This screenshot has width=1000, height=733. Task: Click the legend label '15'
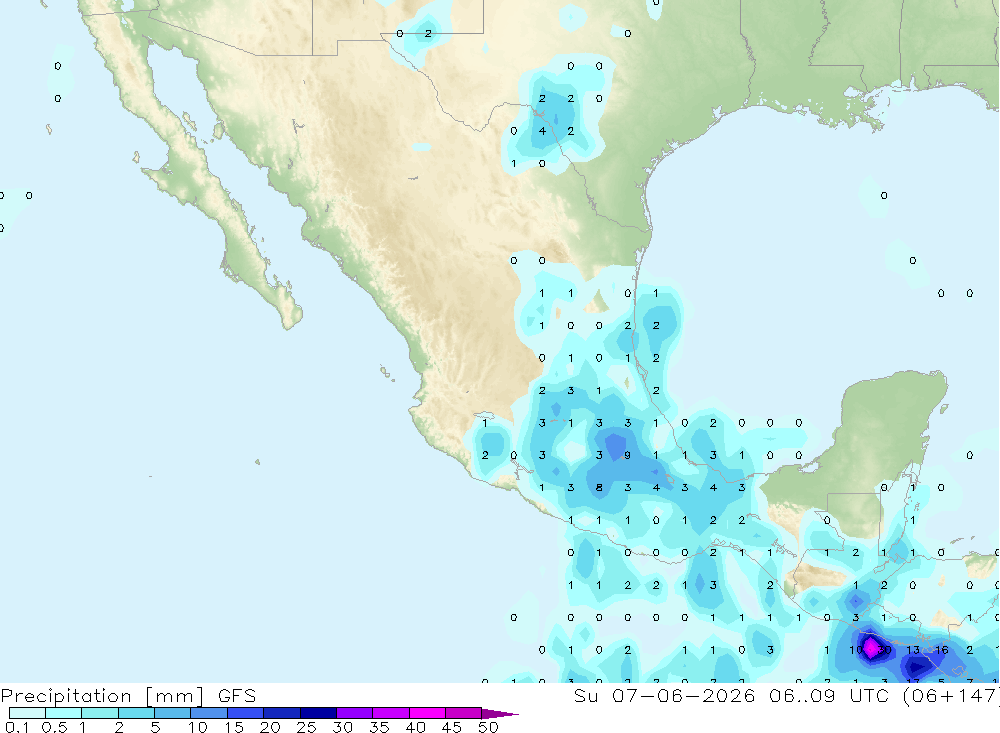233,727
